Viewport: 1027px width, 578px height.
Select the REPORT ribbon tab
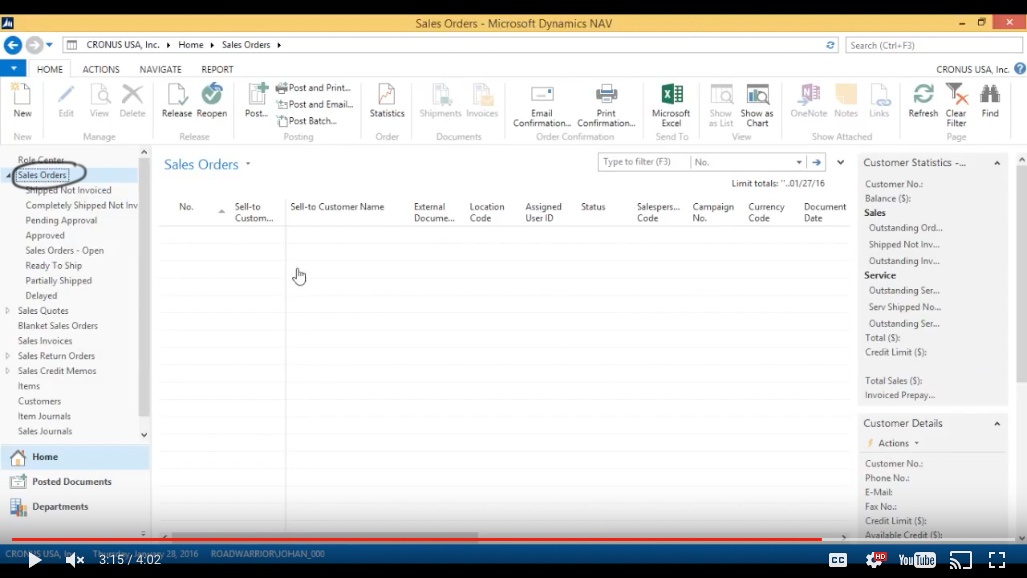coord(217,69)
